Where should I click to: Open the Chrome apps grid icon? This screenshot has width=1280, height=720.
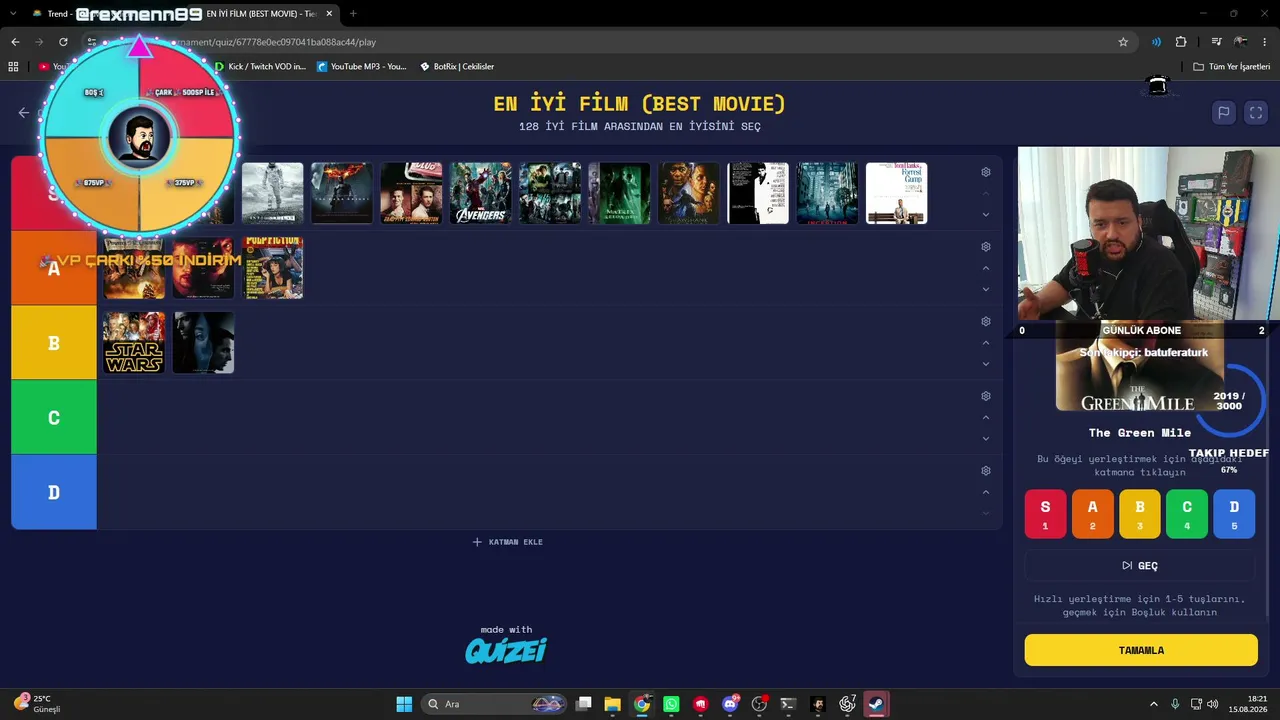13,67
